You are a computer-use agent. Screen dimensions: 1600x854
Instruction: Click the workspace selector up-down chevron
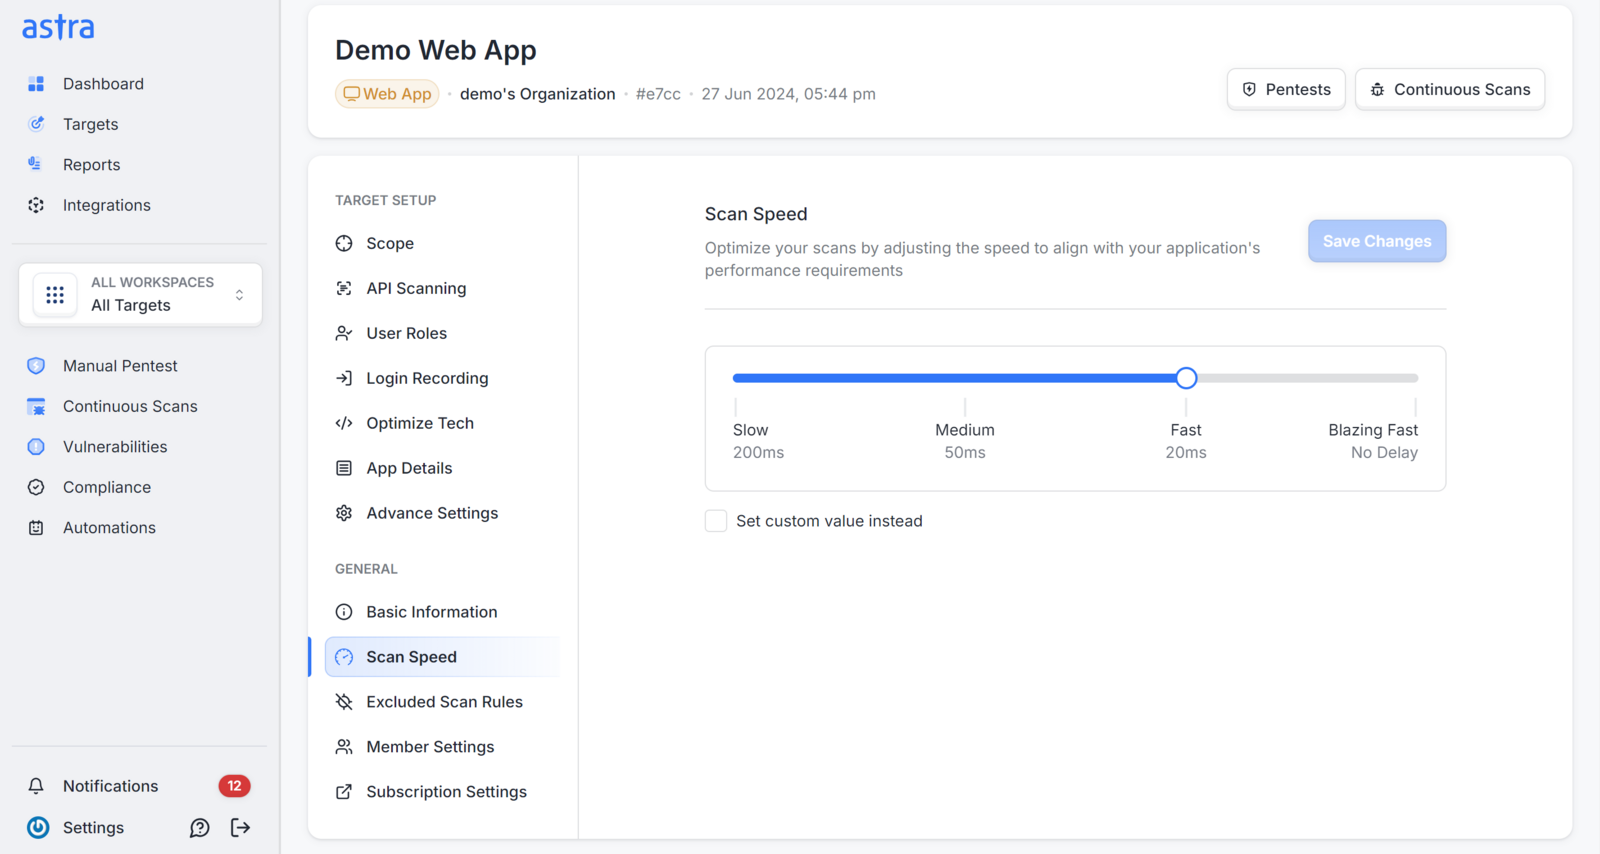coord(239,295)
